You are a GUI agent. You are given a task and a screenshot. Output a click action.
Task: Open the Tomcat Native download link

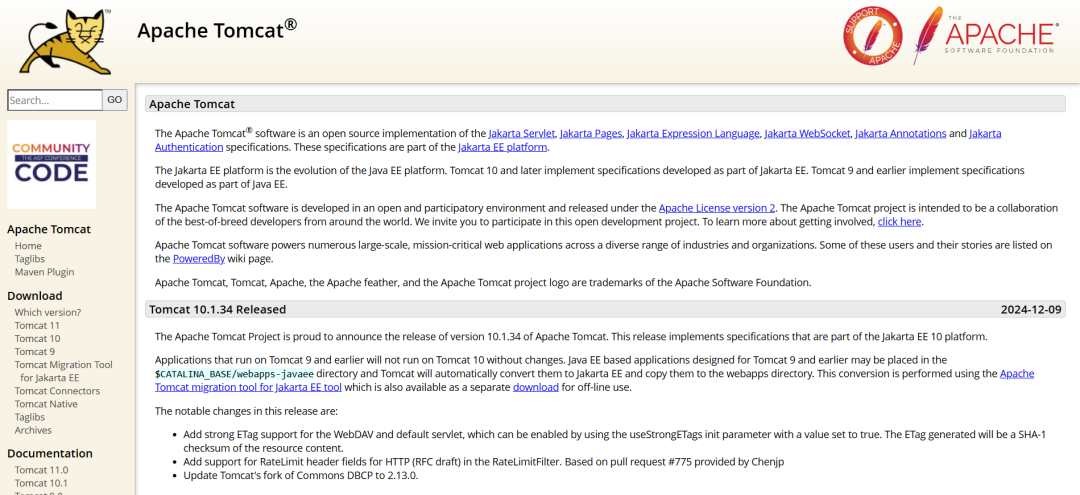(45, 404)
